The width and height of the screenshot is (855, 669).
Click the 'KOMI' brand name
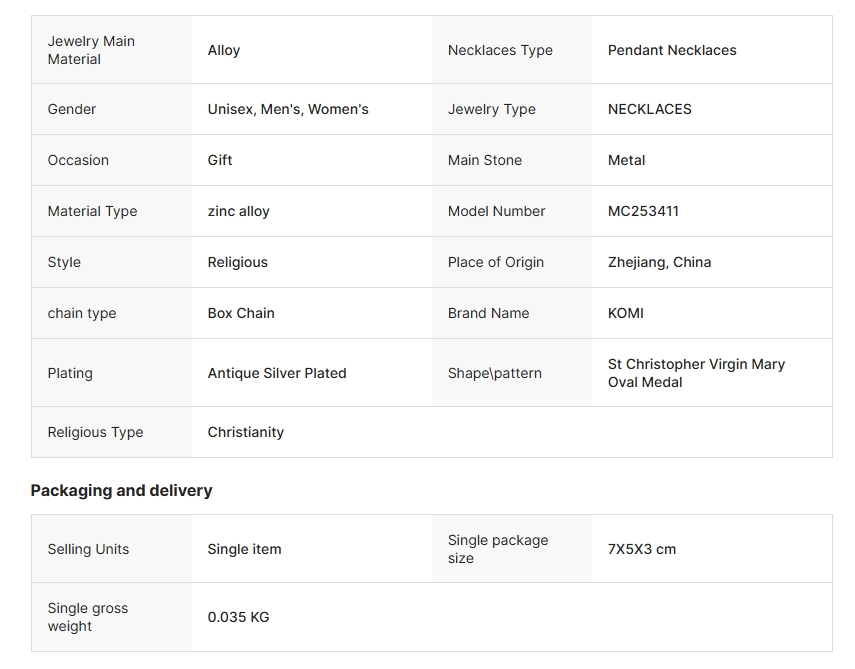626,313
